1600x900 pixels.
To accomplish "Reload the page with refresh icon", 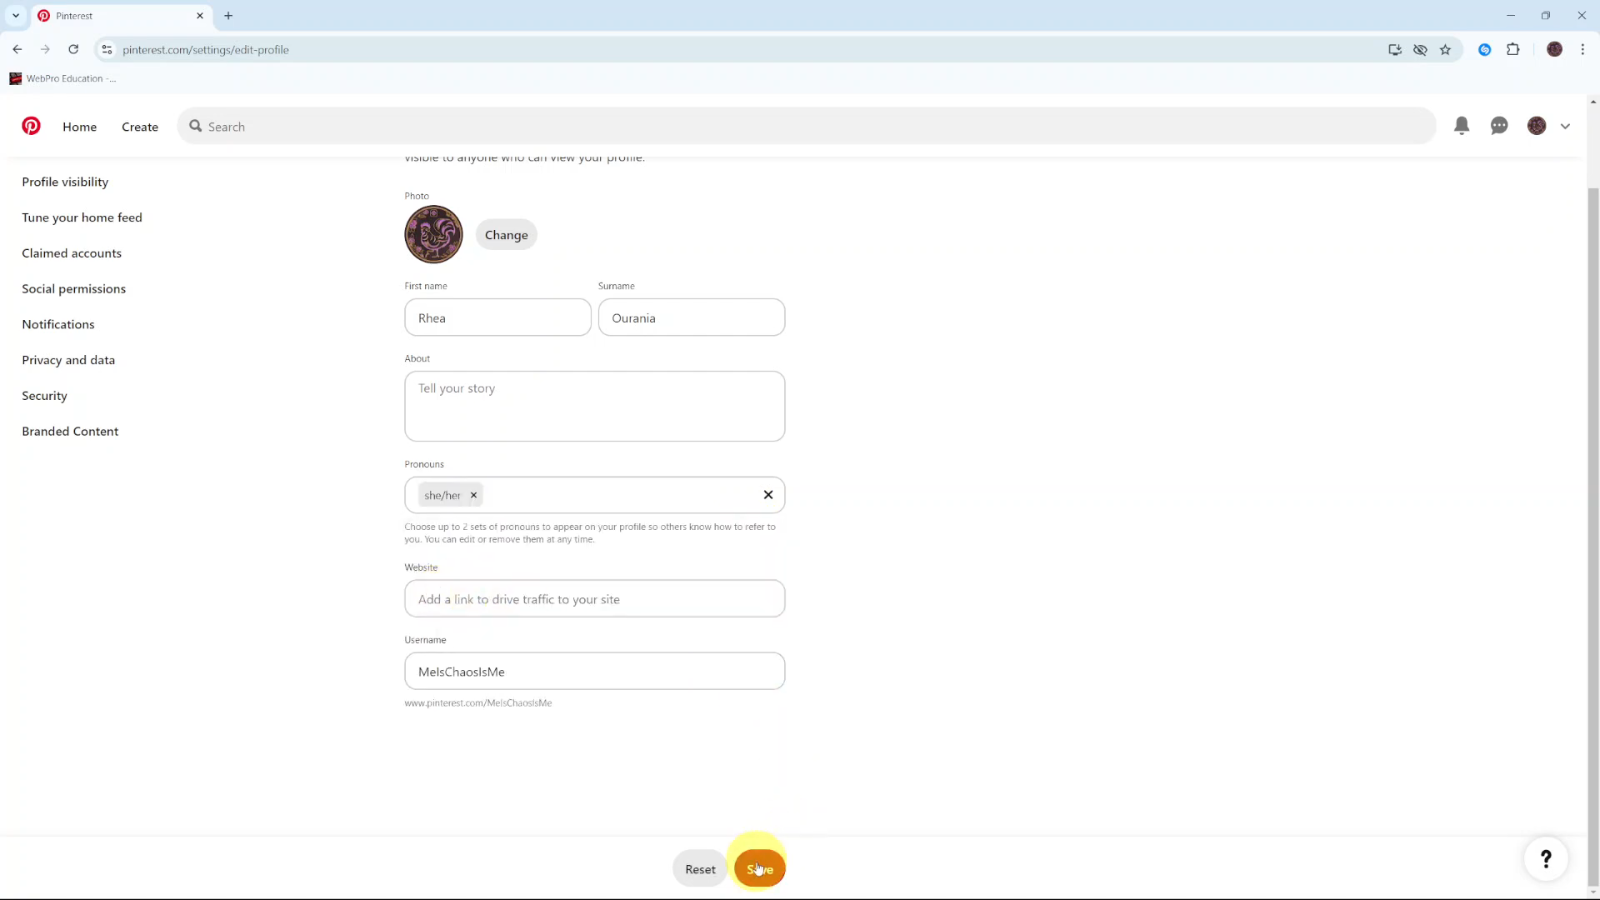I will pos(73,49).
